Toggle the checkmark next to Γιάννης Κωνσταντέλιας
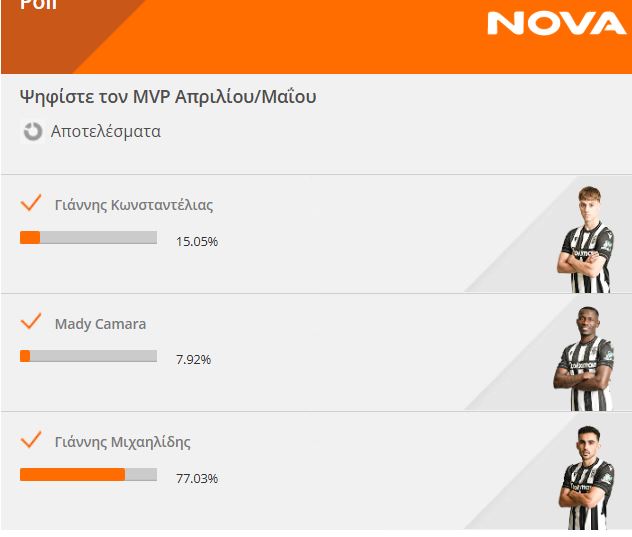Screen dimensions: 632x537 [x=31, y=202]
